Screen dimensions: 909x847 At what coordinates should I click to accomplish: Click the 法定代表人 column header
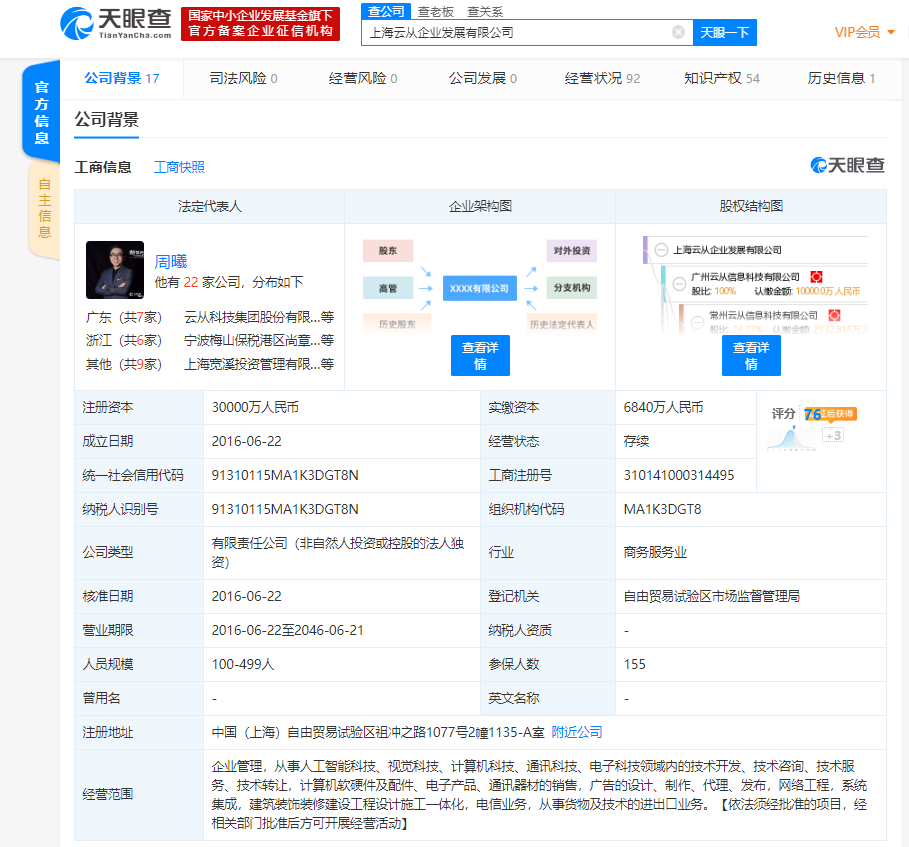pos(209,206)
